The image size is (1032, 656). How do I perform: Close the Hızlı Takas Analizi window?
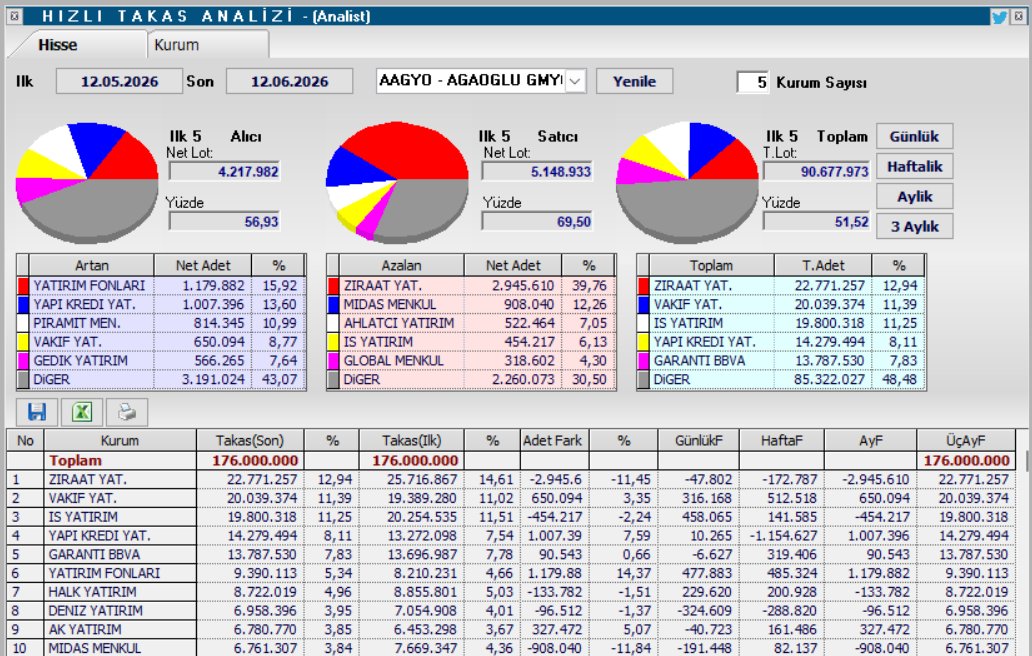coord(1019,16)
